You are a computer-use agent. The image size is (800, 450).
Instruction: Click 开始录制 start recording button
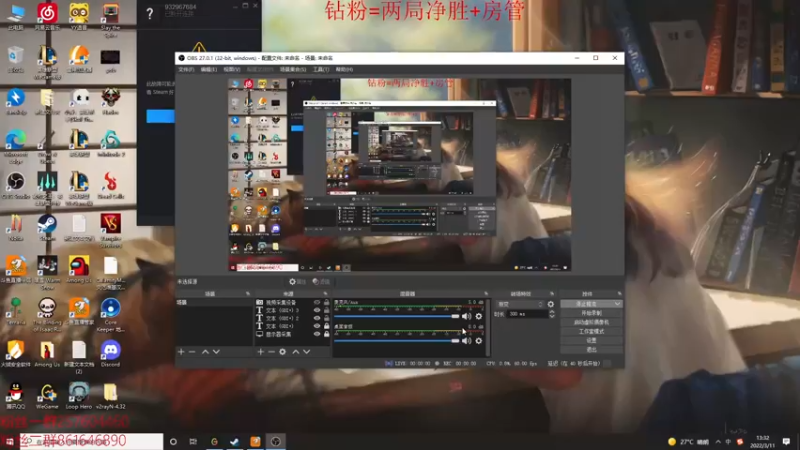click(x=591, y=313)
